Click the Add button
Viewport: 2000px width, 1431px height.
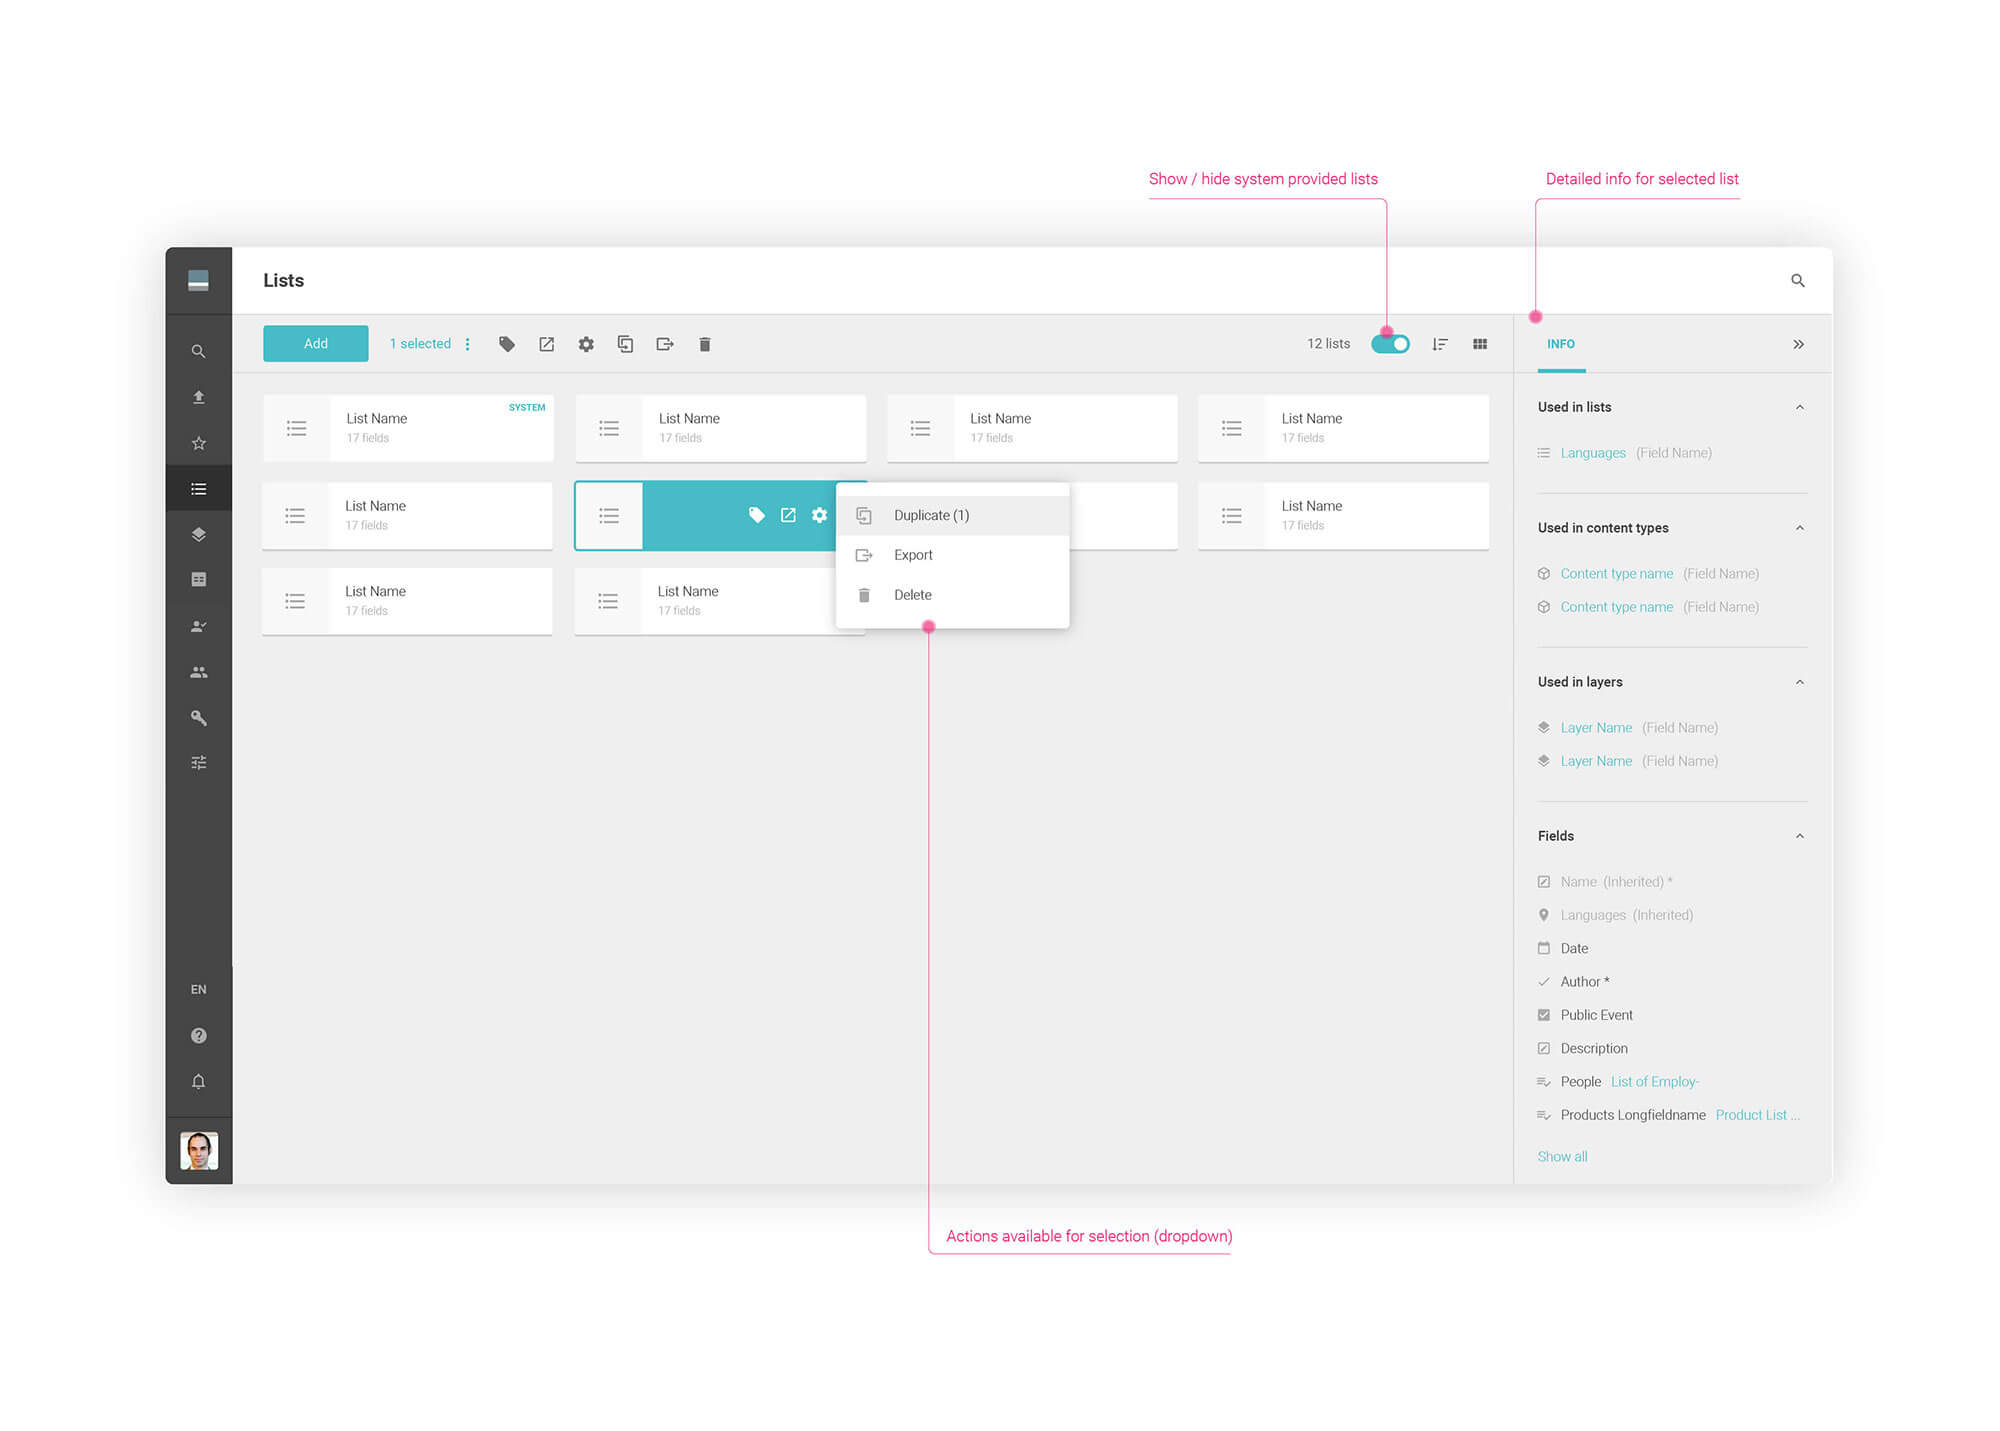tap(315, 344)
